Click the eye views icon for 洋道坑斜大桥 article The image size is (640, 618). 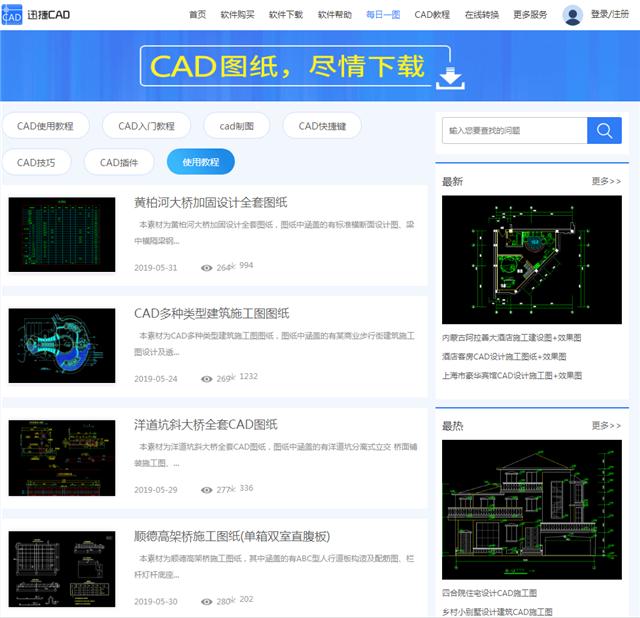click(207, 490)
